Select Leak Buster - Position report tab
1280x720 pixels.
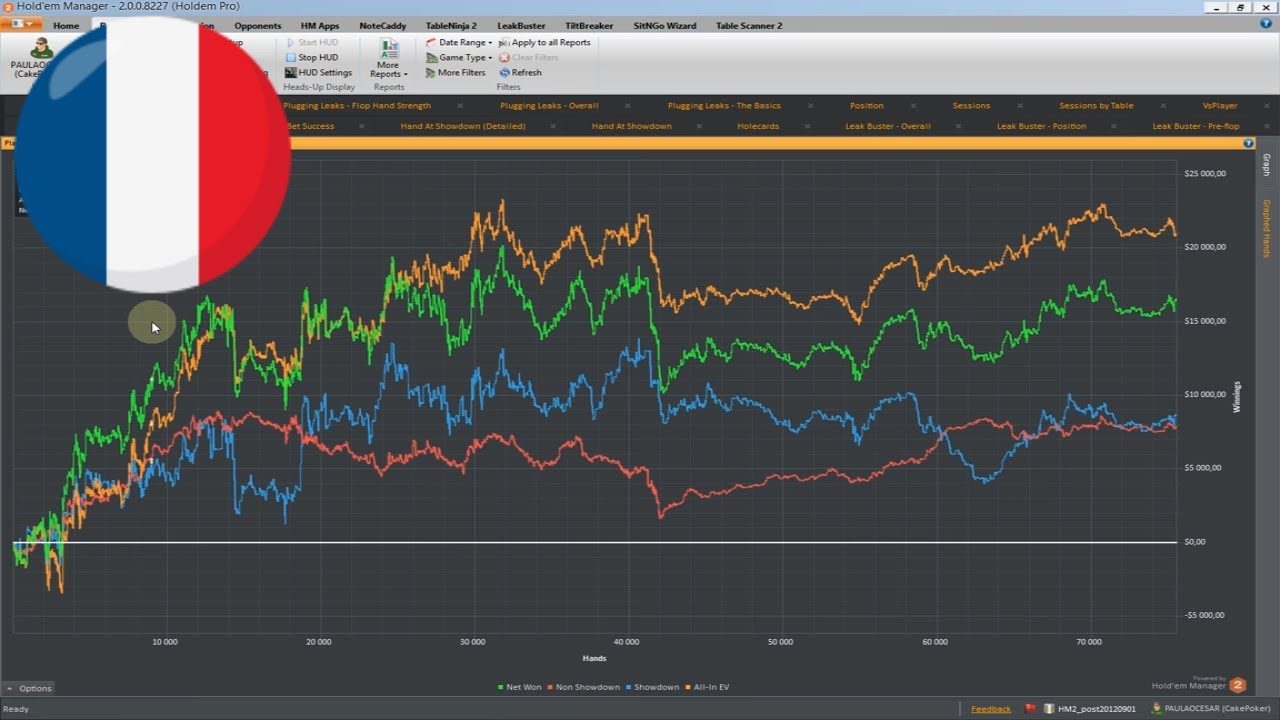[1041, 127]
